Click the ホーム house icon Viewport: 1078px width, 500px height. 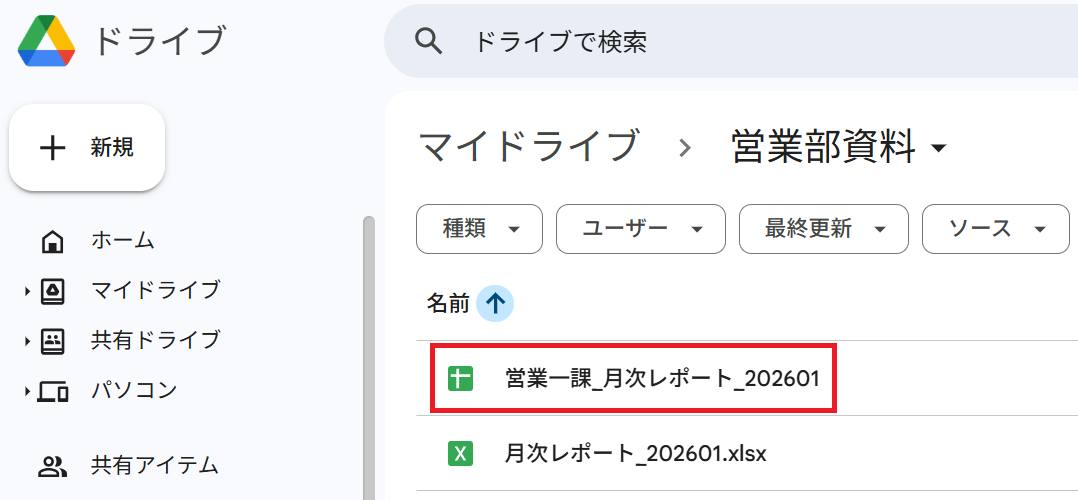(x=53, y=241)
